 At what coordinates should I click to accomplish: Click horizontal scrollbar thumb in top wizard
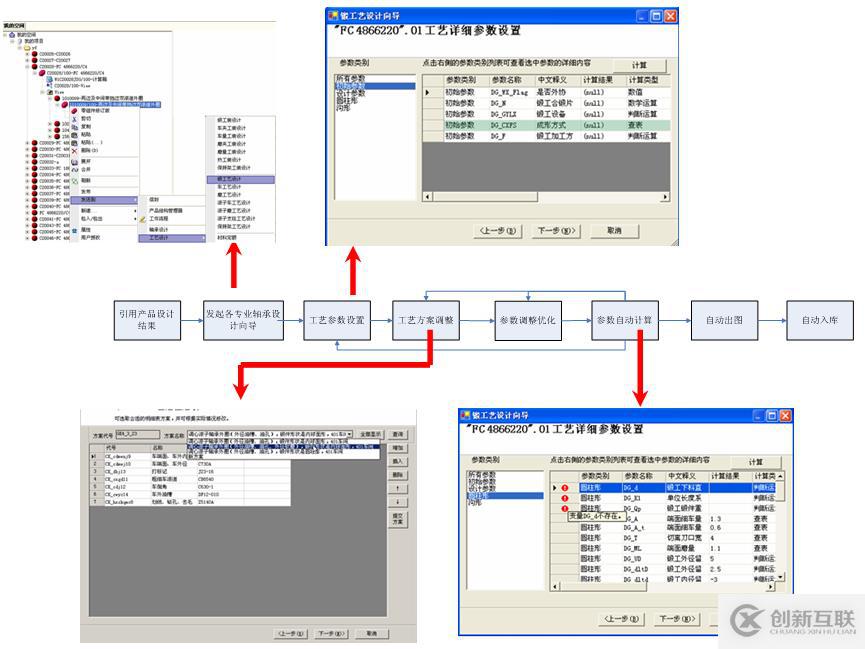[x=485, y=196]
